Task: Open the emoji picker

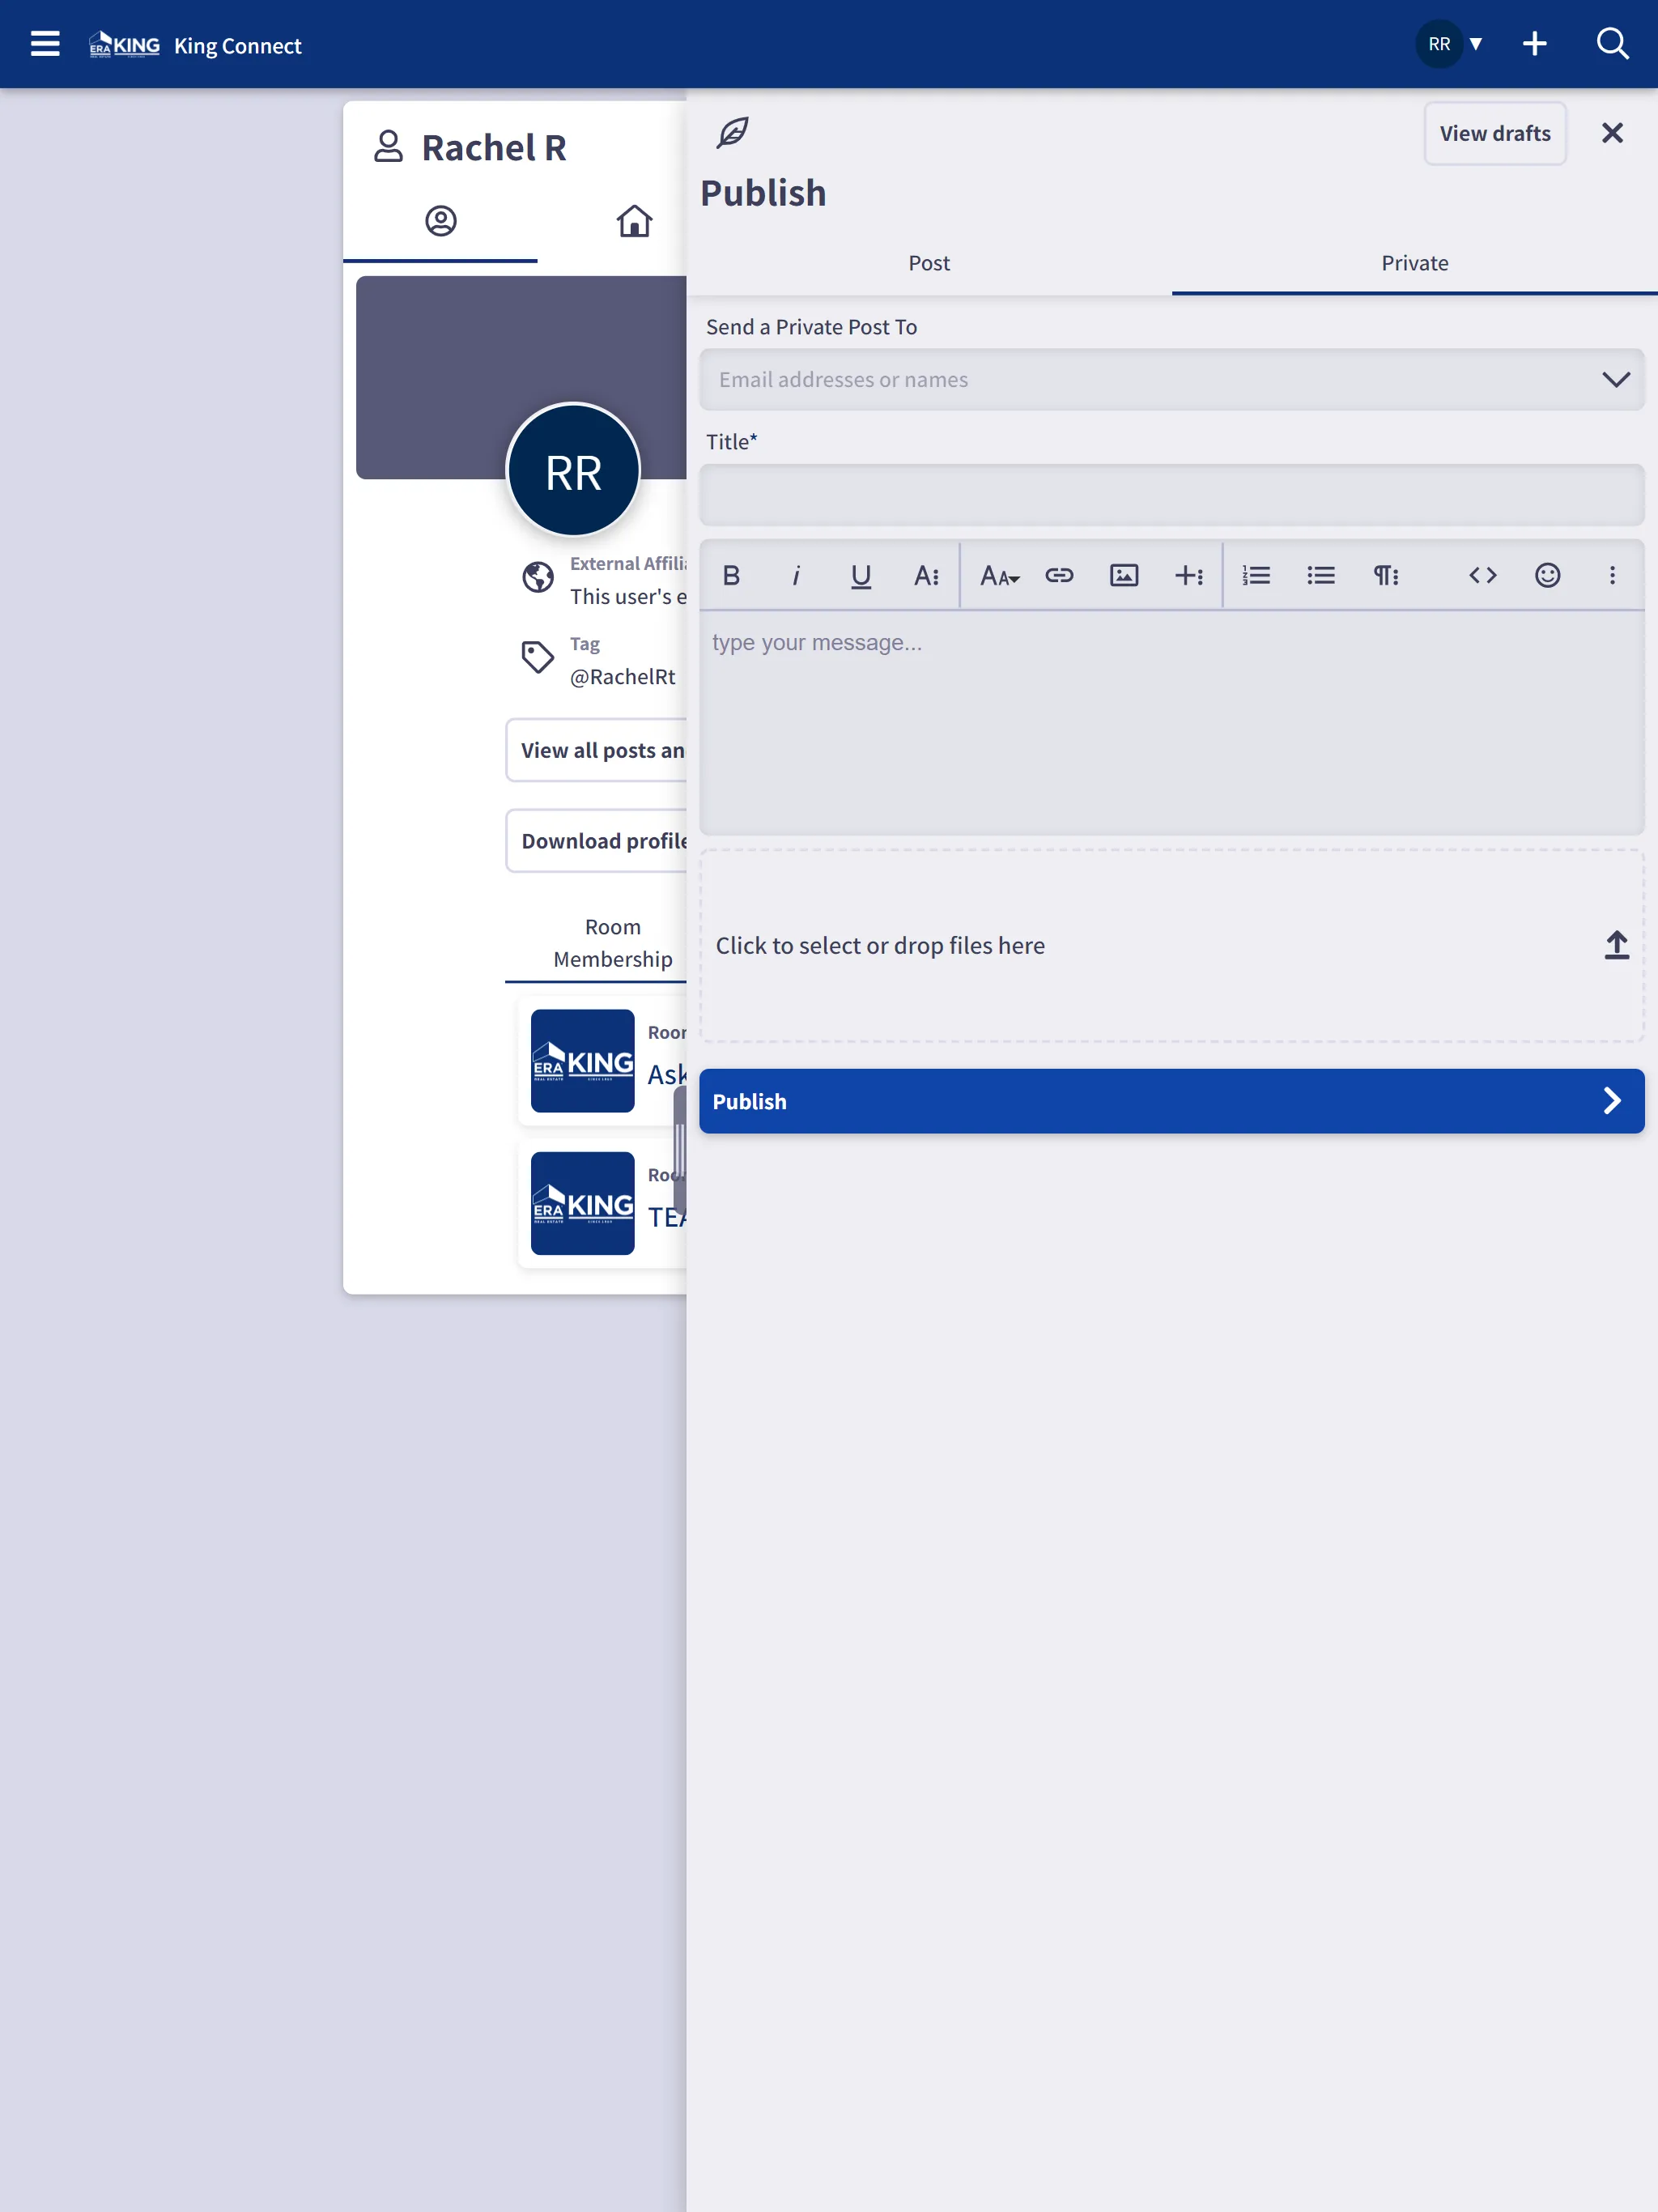Action: [x=1547, y=575]
